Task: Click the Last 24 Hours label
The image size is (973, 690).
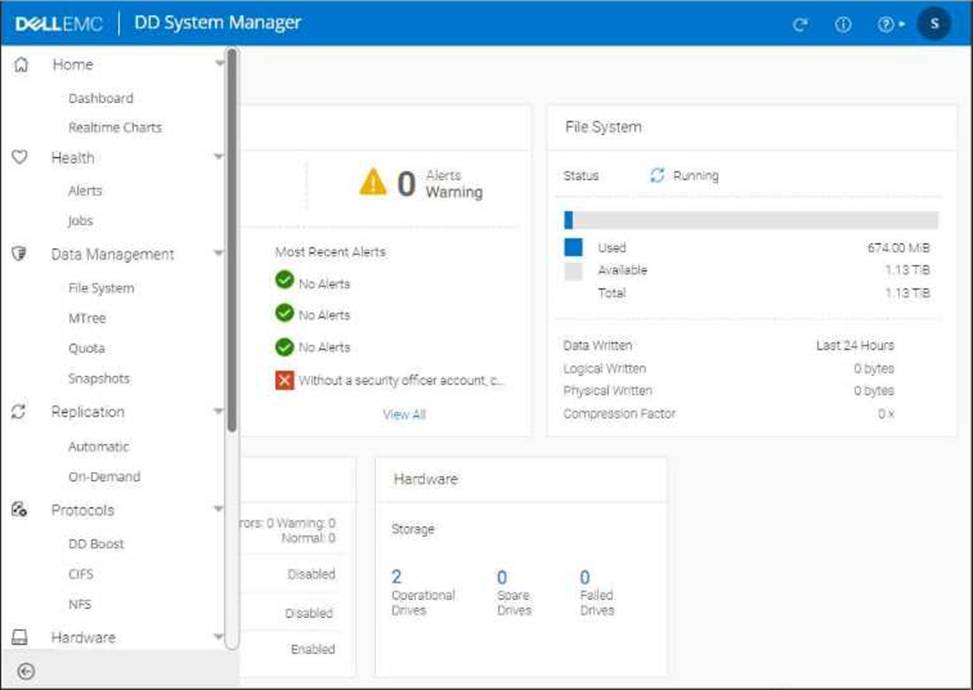Action: coord(855,346)
